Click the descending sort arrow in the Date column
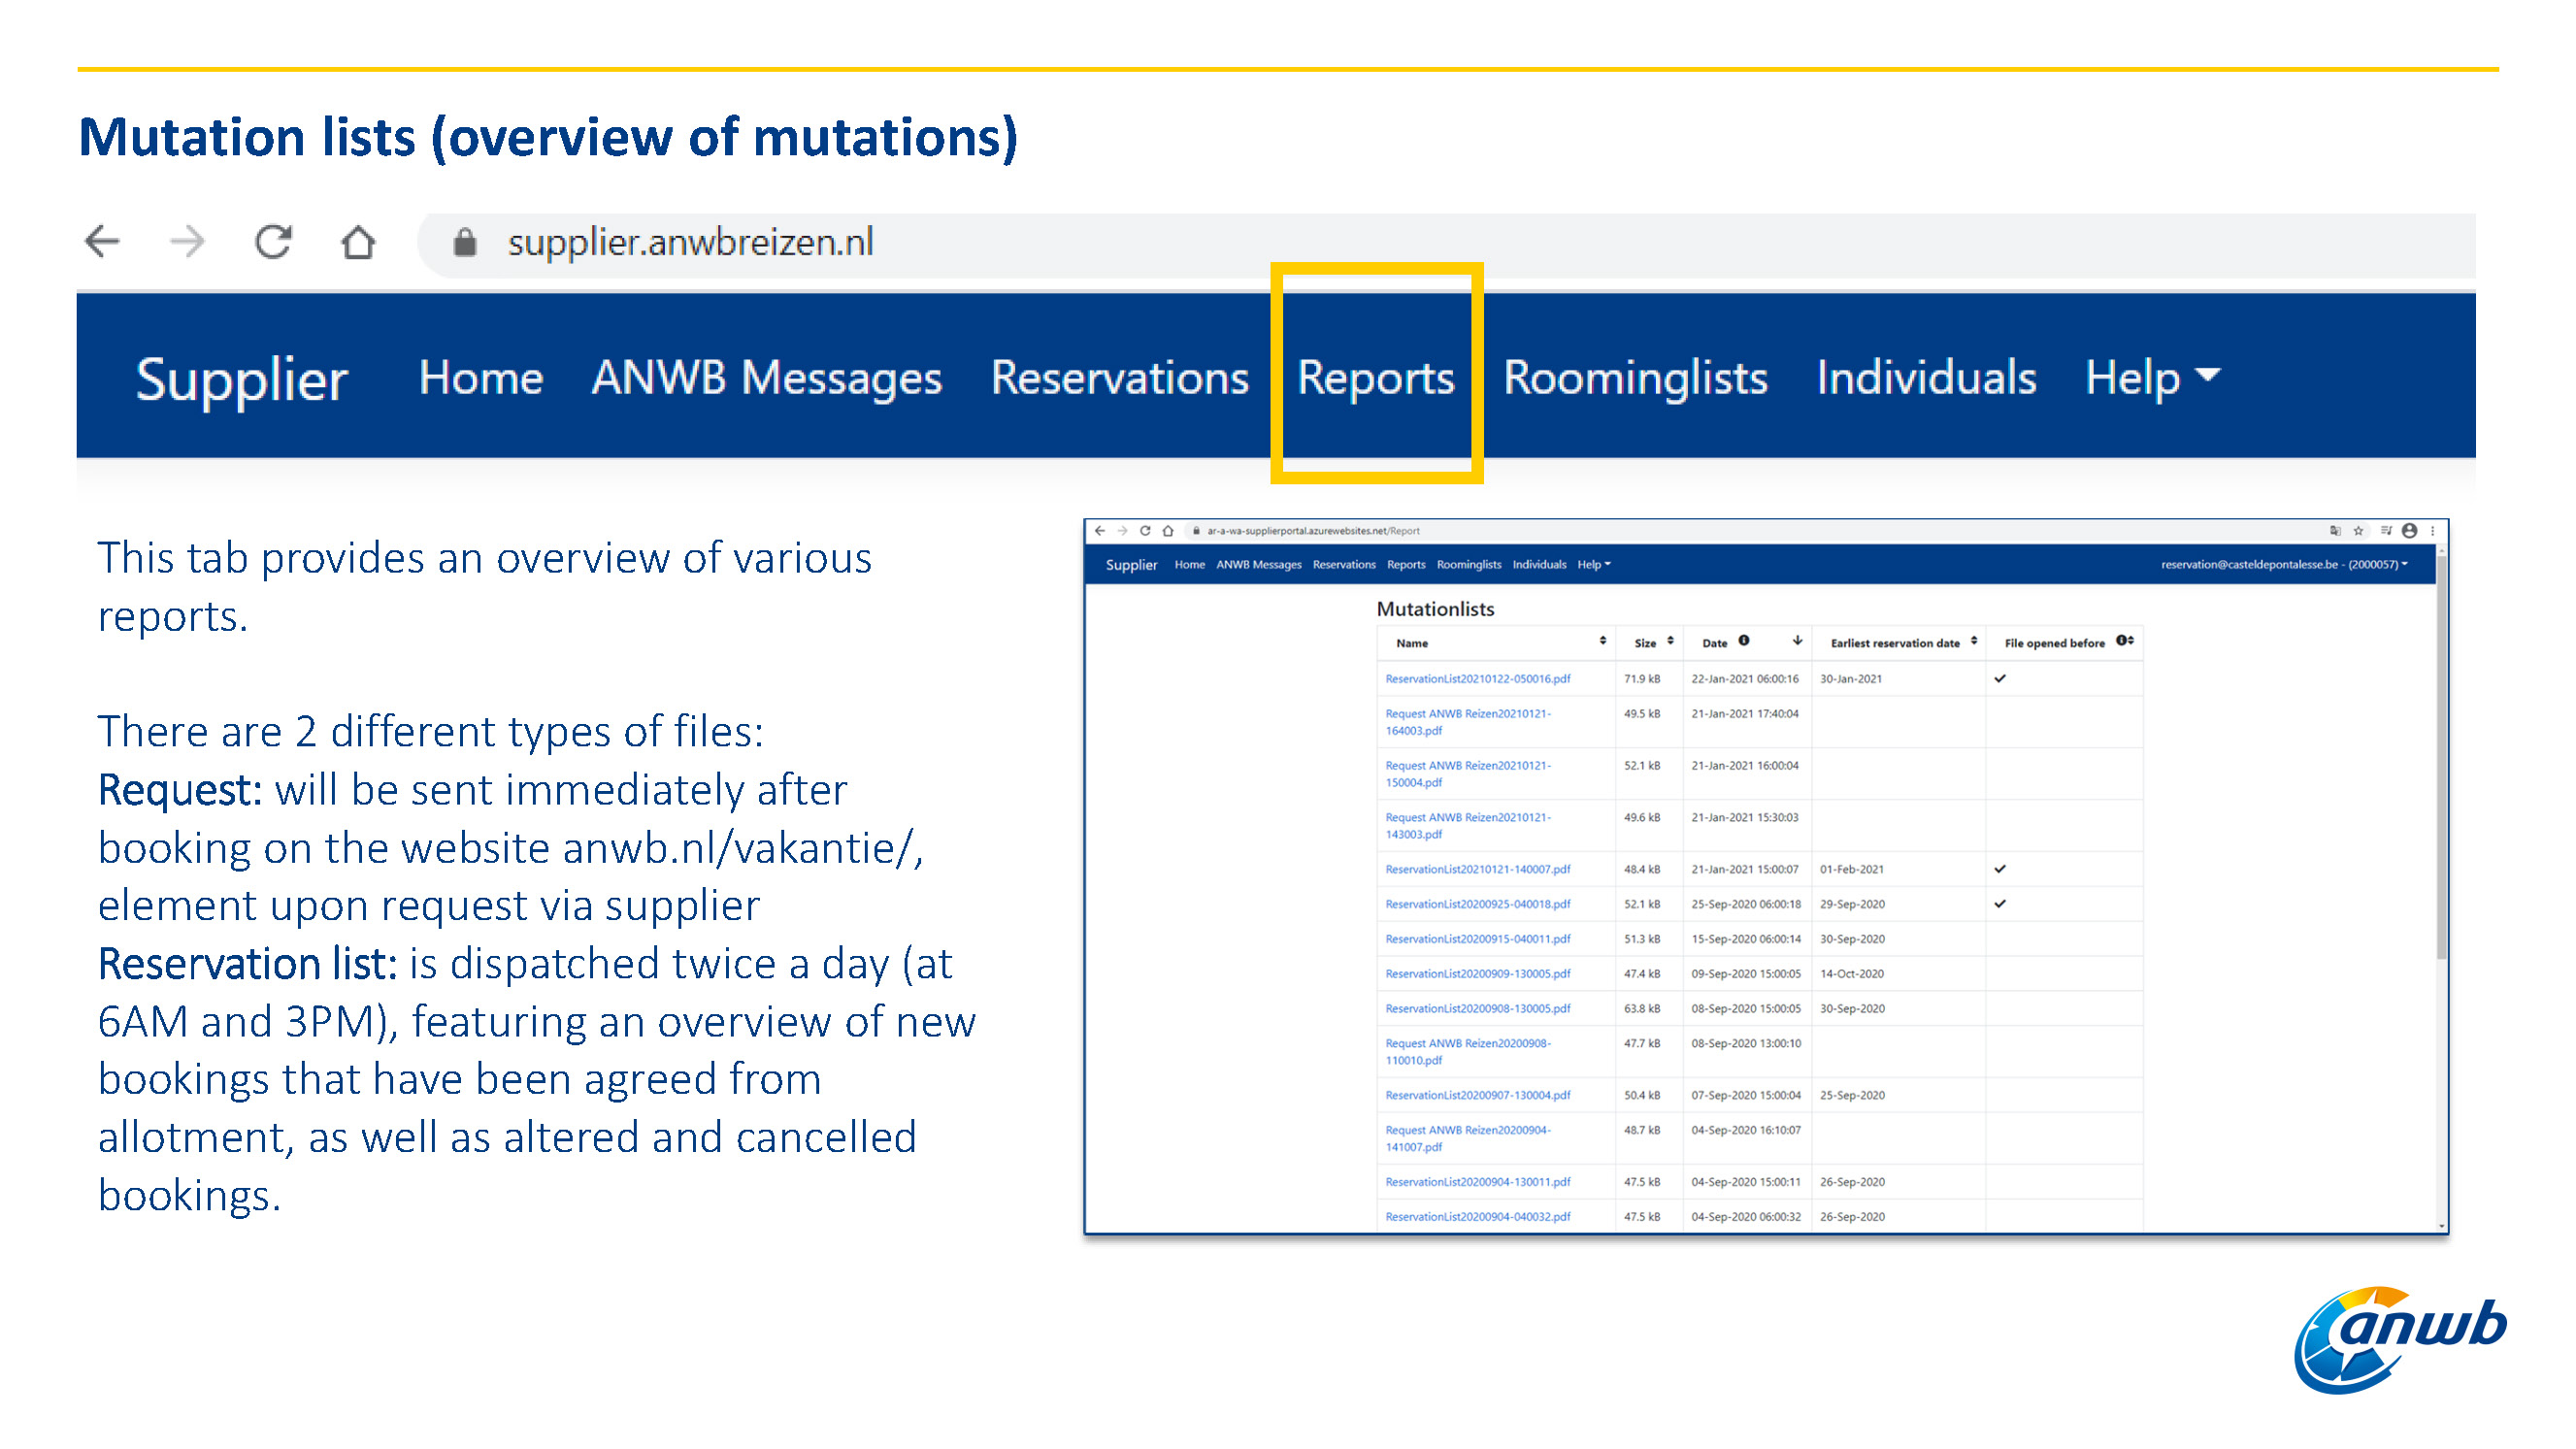The image size is (2576, 1449). click(x=1797, y=641)
